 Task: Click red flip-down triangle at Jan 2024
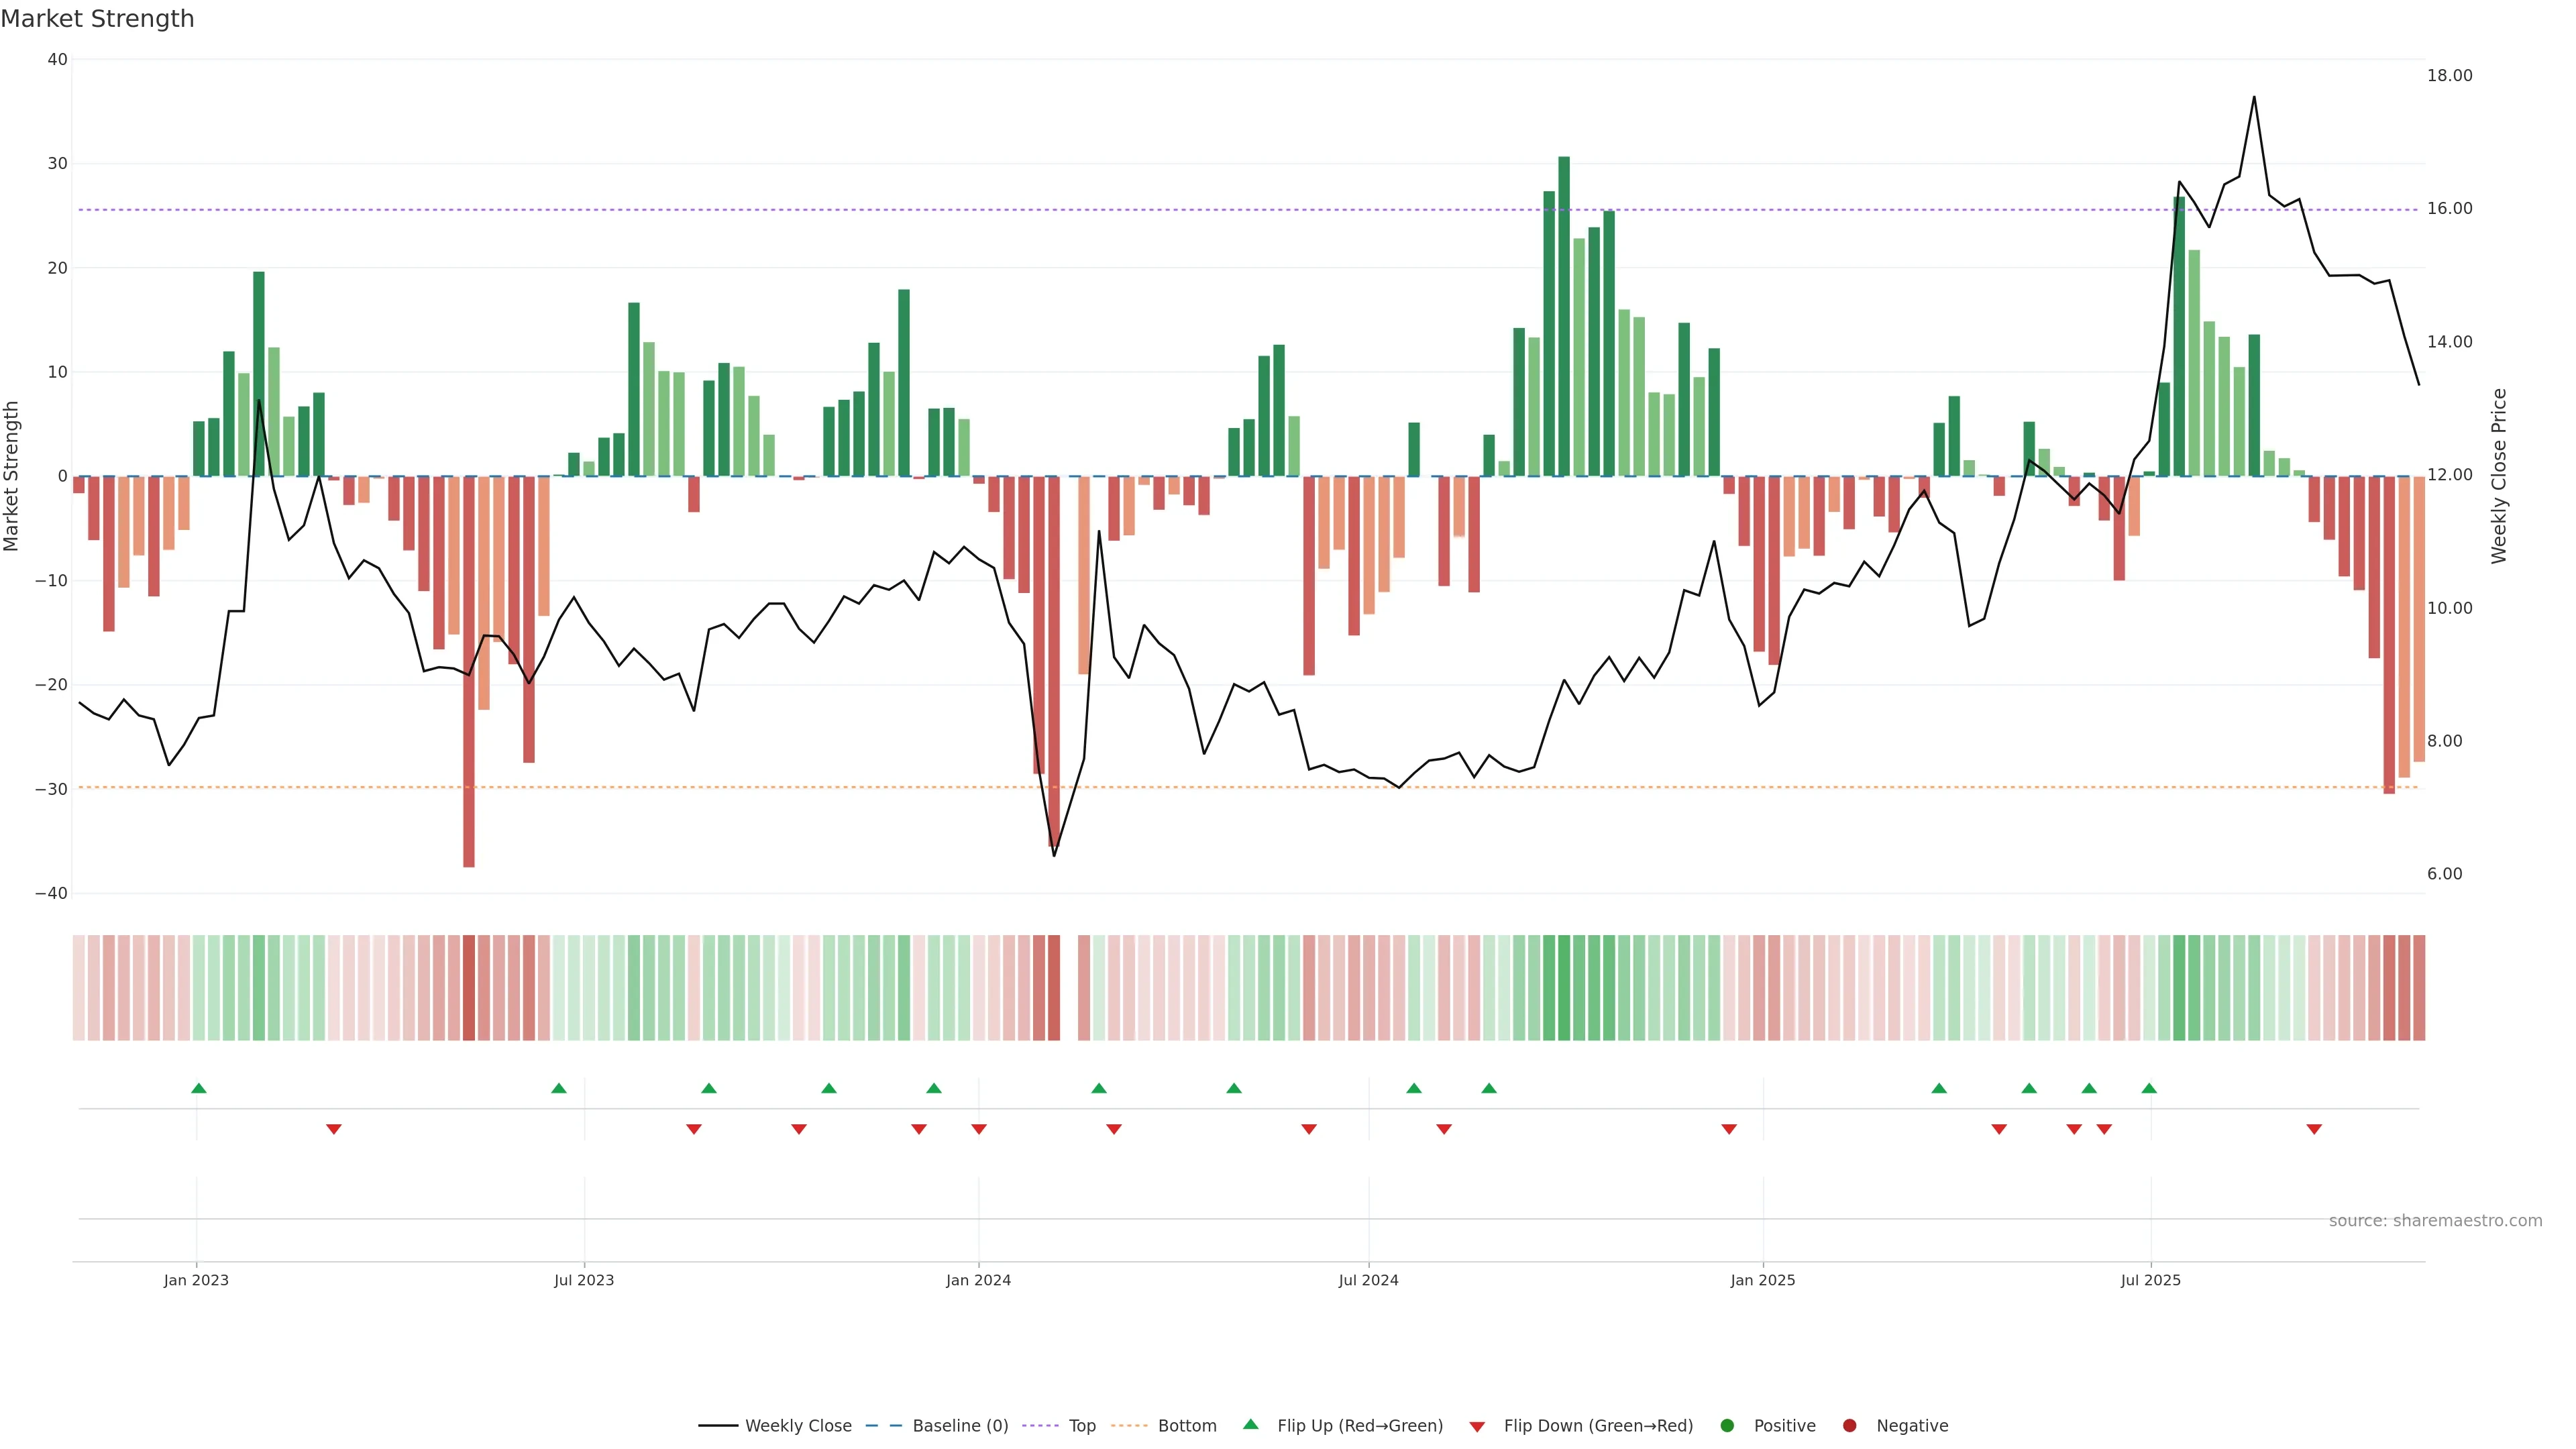pyautogui.click(x=979, y=1129)
